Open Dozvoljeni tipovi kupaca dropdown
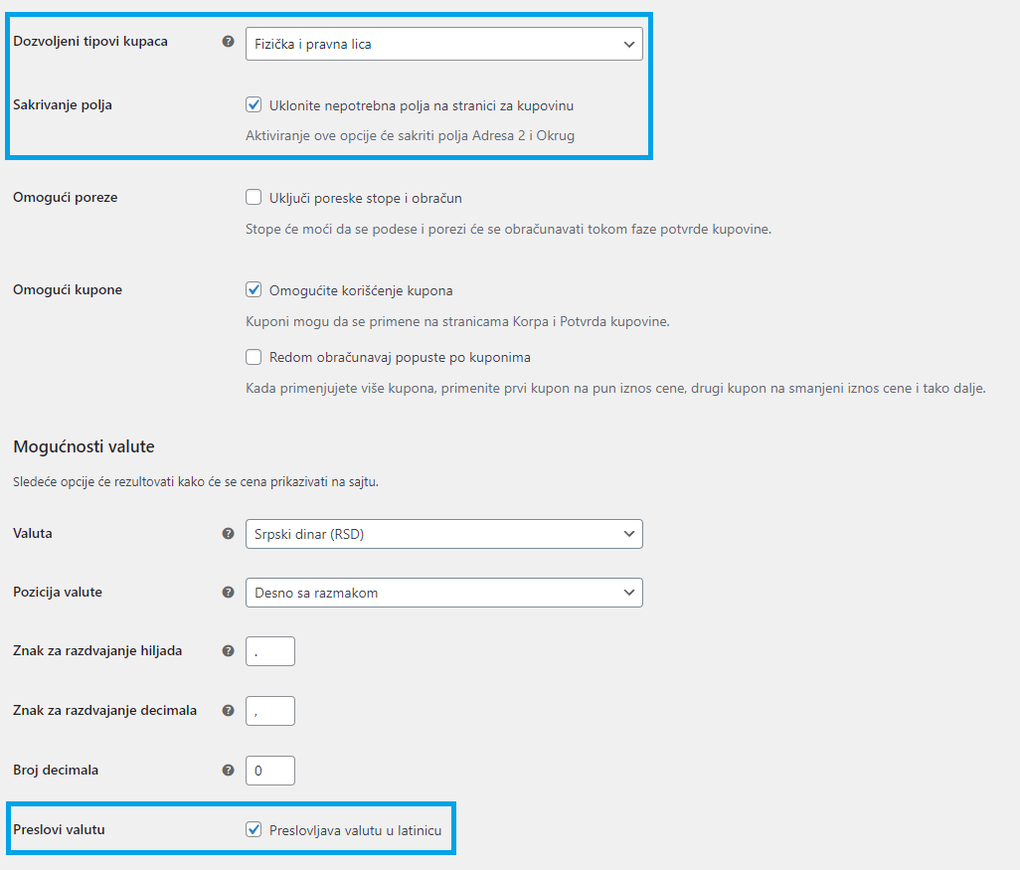The height and width of the screenshot is (870, 1020). (x=443, y=44)
